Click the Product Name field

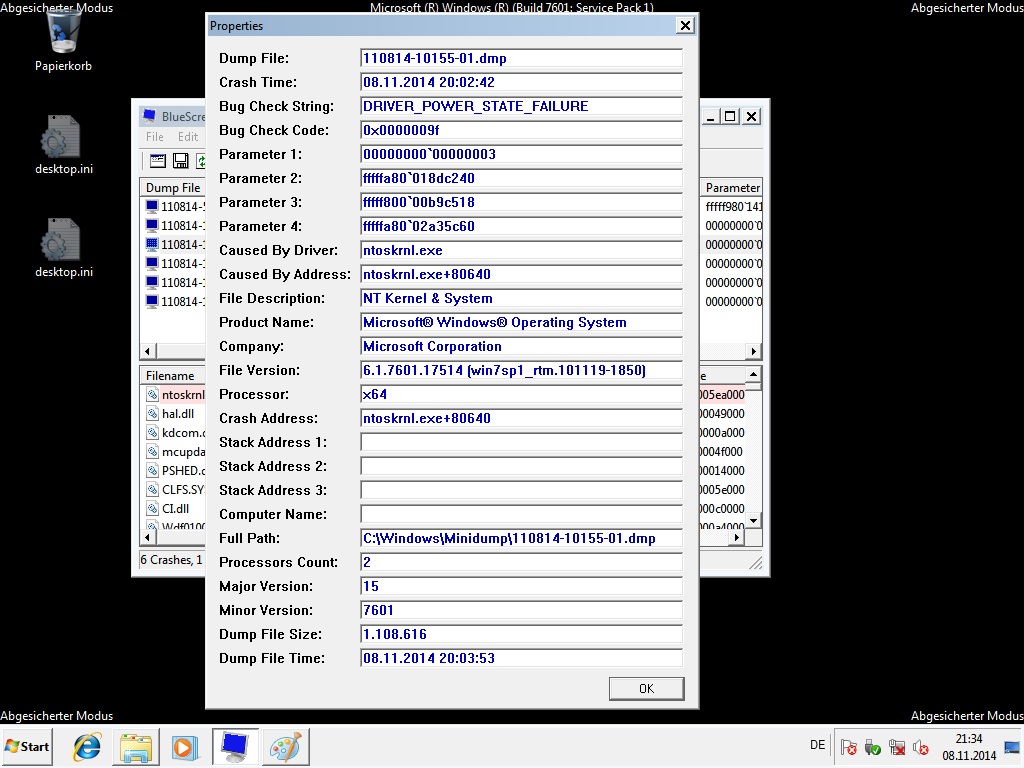[x=521, y=322]
